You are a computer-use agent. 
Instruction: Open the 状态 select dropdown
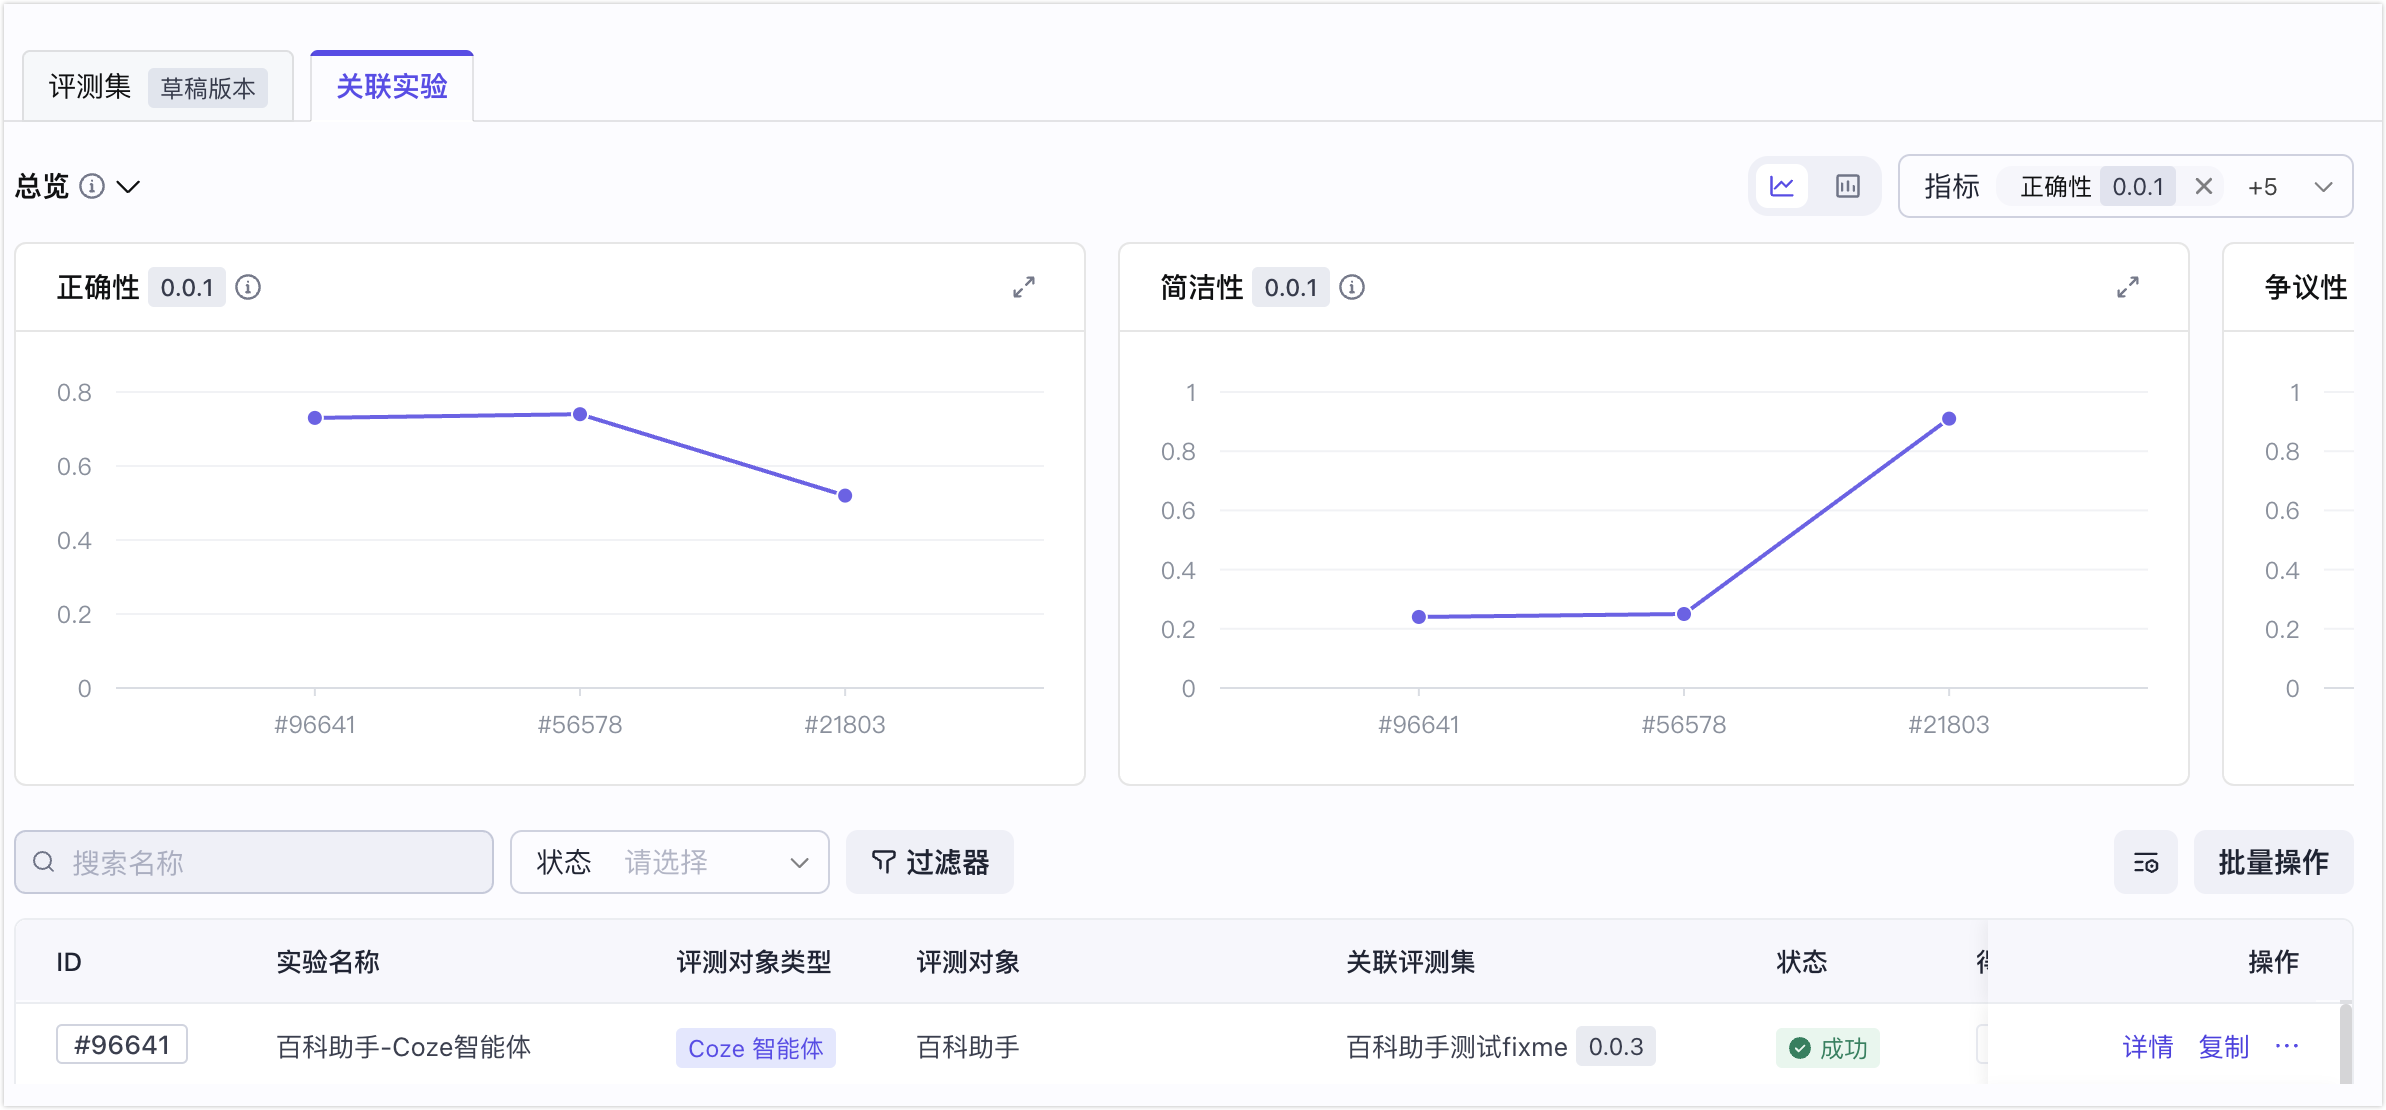point(670,862)
